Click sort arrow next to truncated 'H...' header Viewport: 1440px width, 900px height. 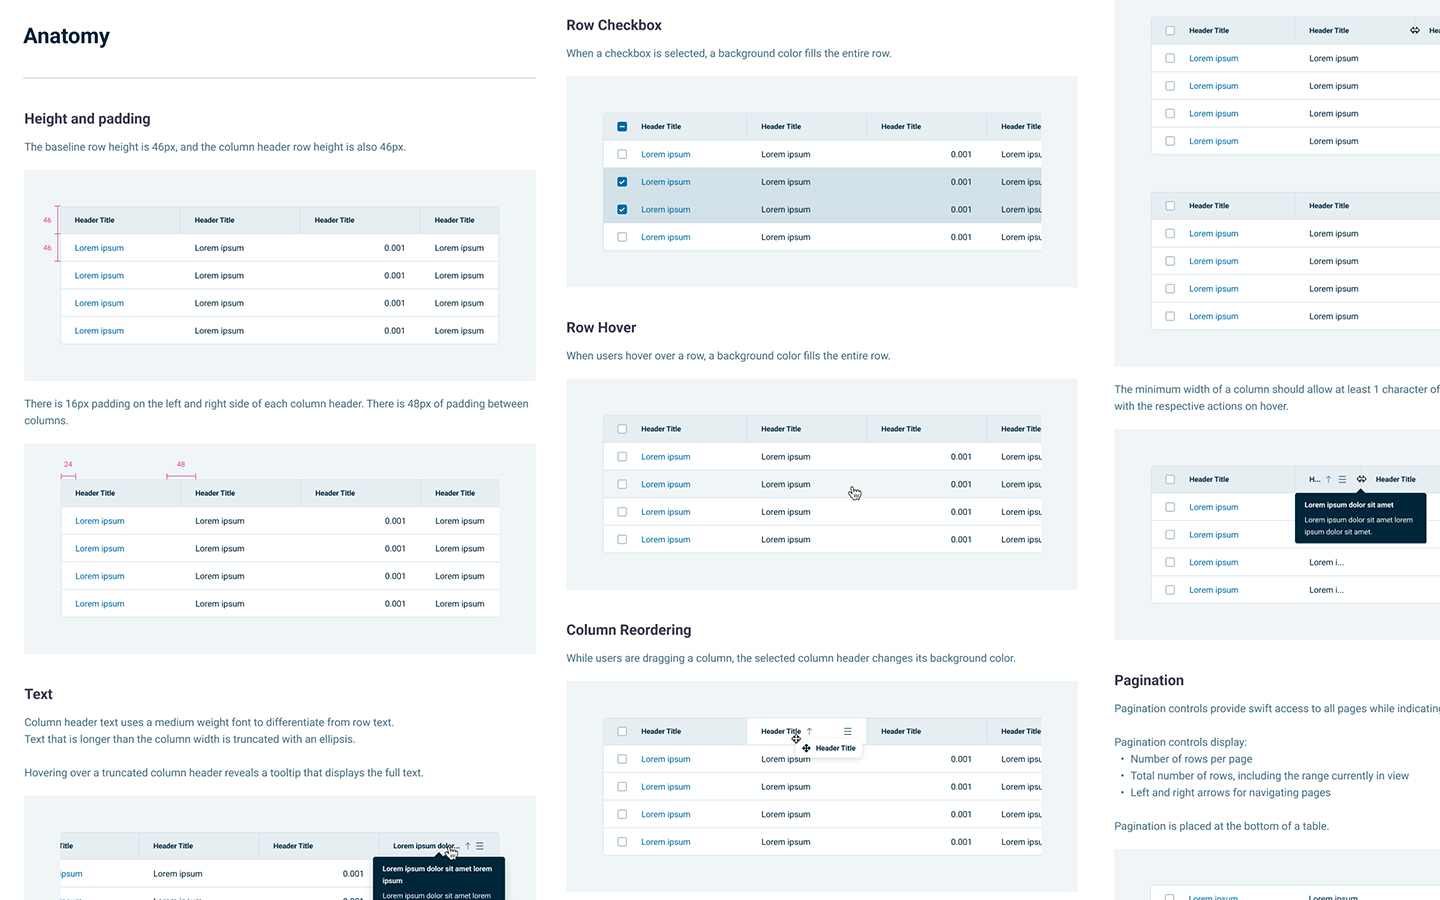click(1328, 479)
